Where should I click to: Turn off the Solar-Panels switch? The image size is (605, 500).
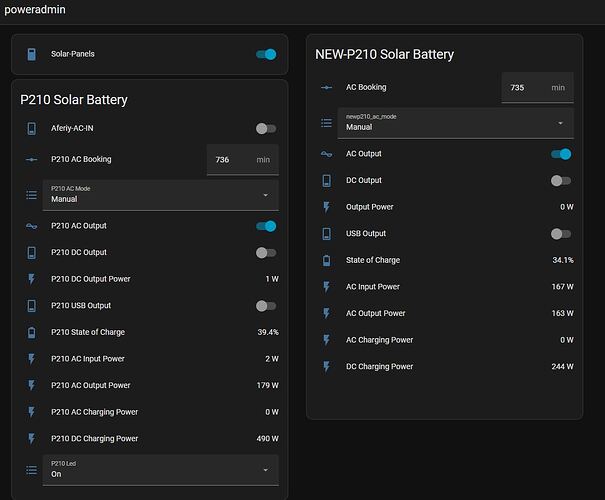point(266,54)
